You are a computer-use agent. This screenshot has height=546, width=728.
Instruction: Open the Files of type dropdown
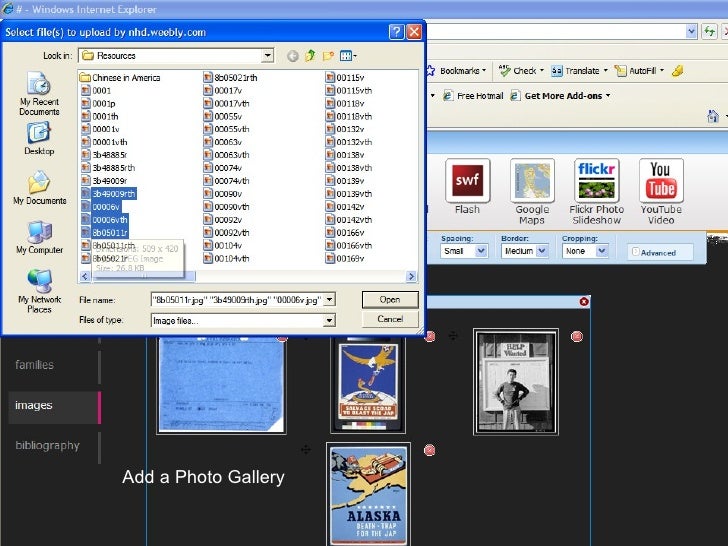328,321
